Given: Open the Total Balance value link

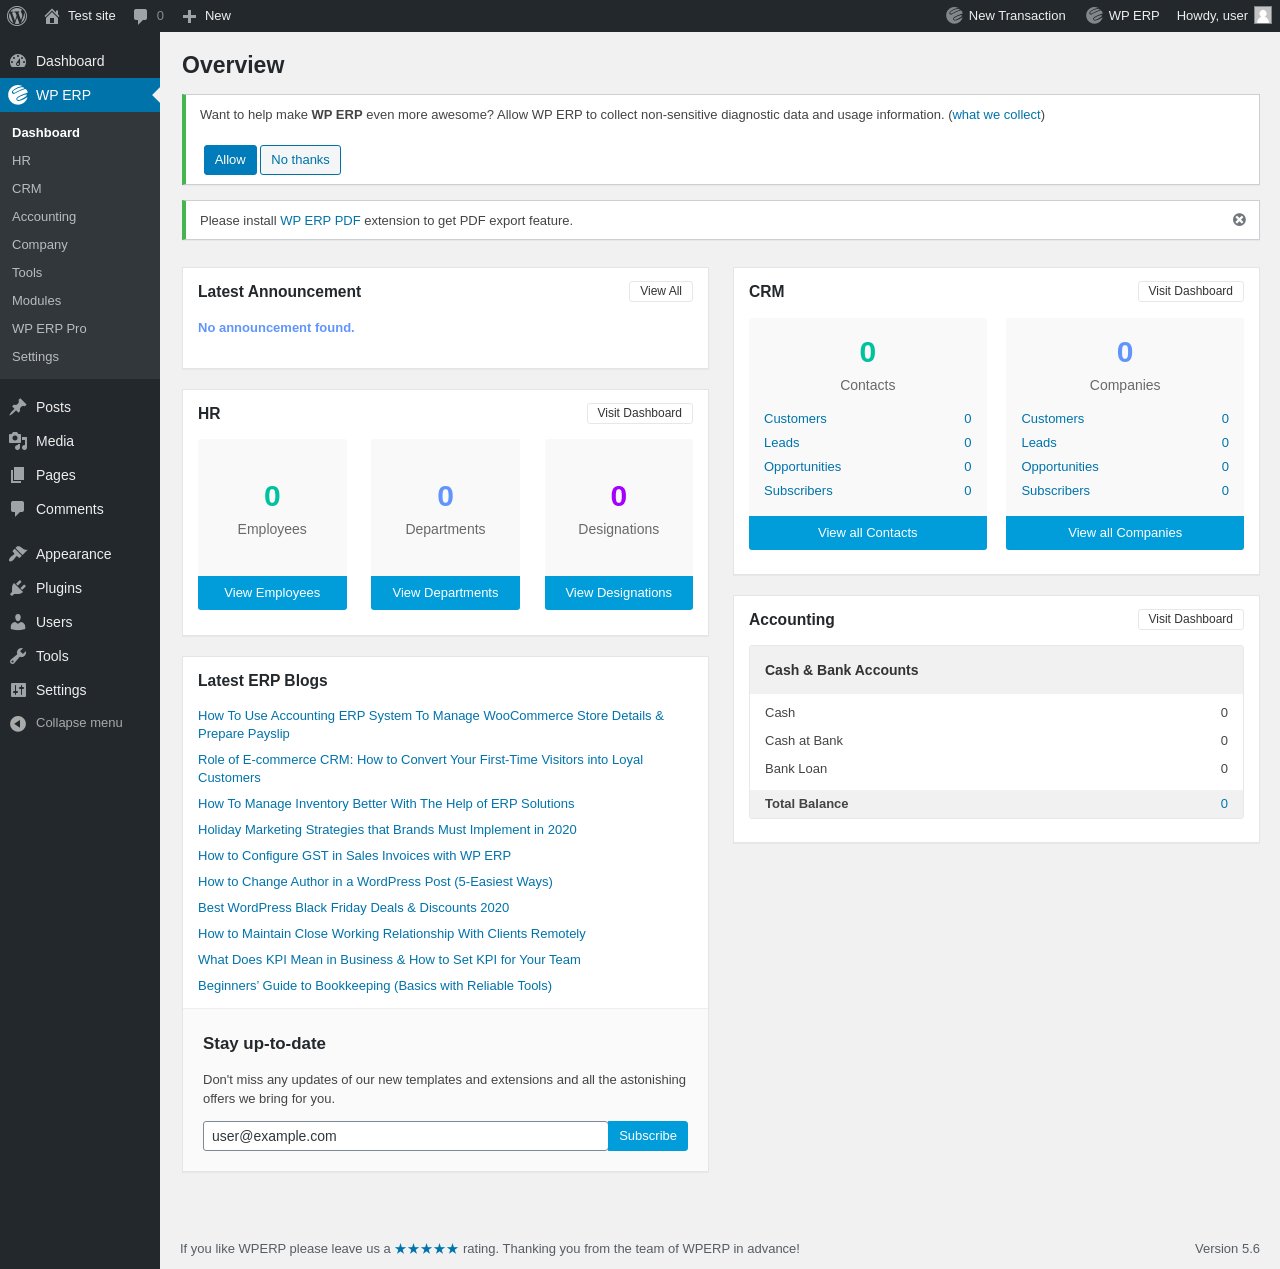Looking at the screenshot, I should click(1224, 804).
